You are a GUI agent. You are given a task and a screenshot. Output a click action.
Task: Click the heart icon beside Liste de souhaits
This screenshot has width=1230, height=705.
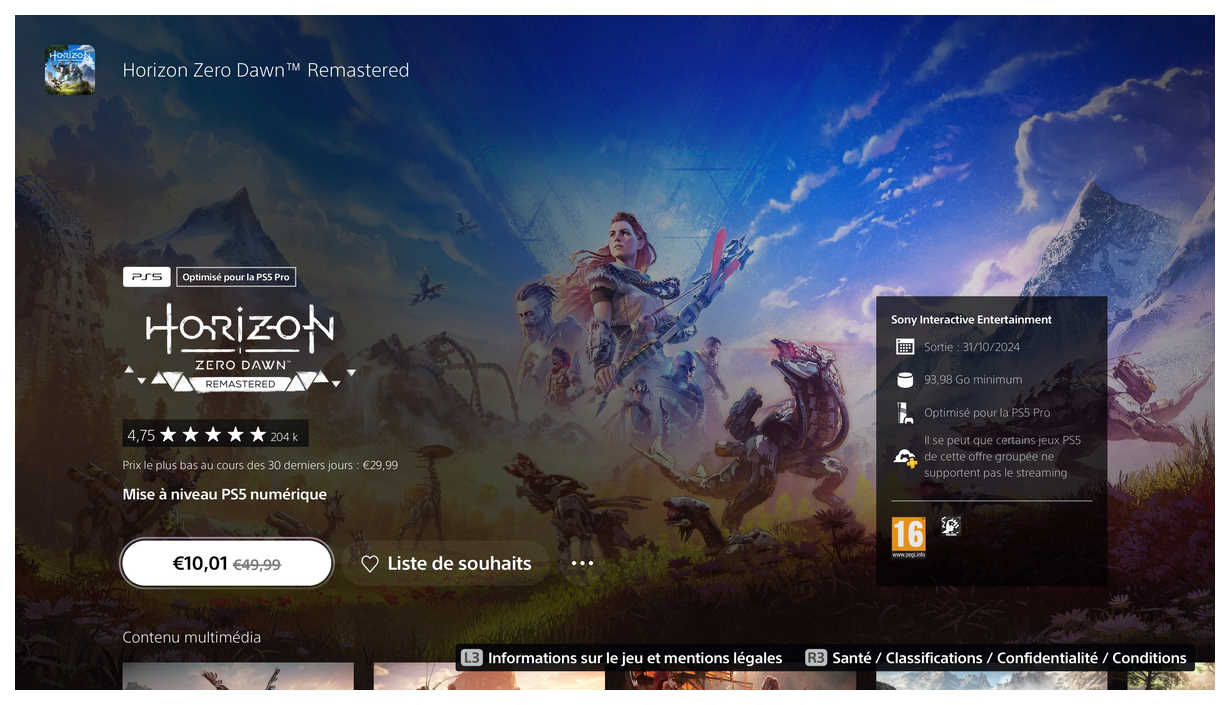(370, 564)
